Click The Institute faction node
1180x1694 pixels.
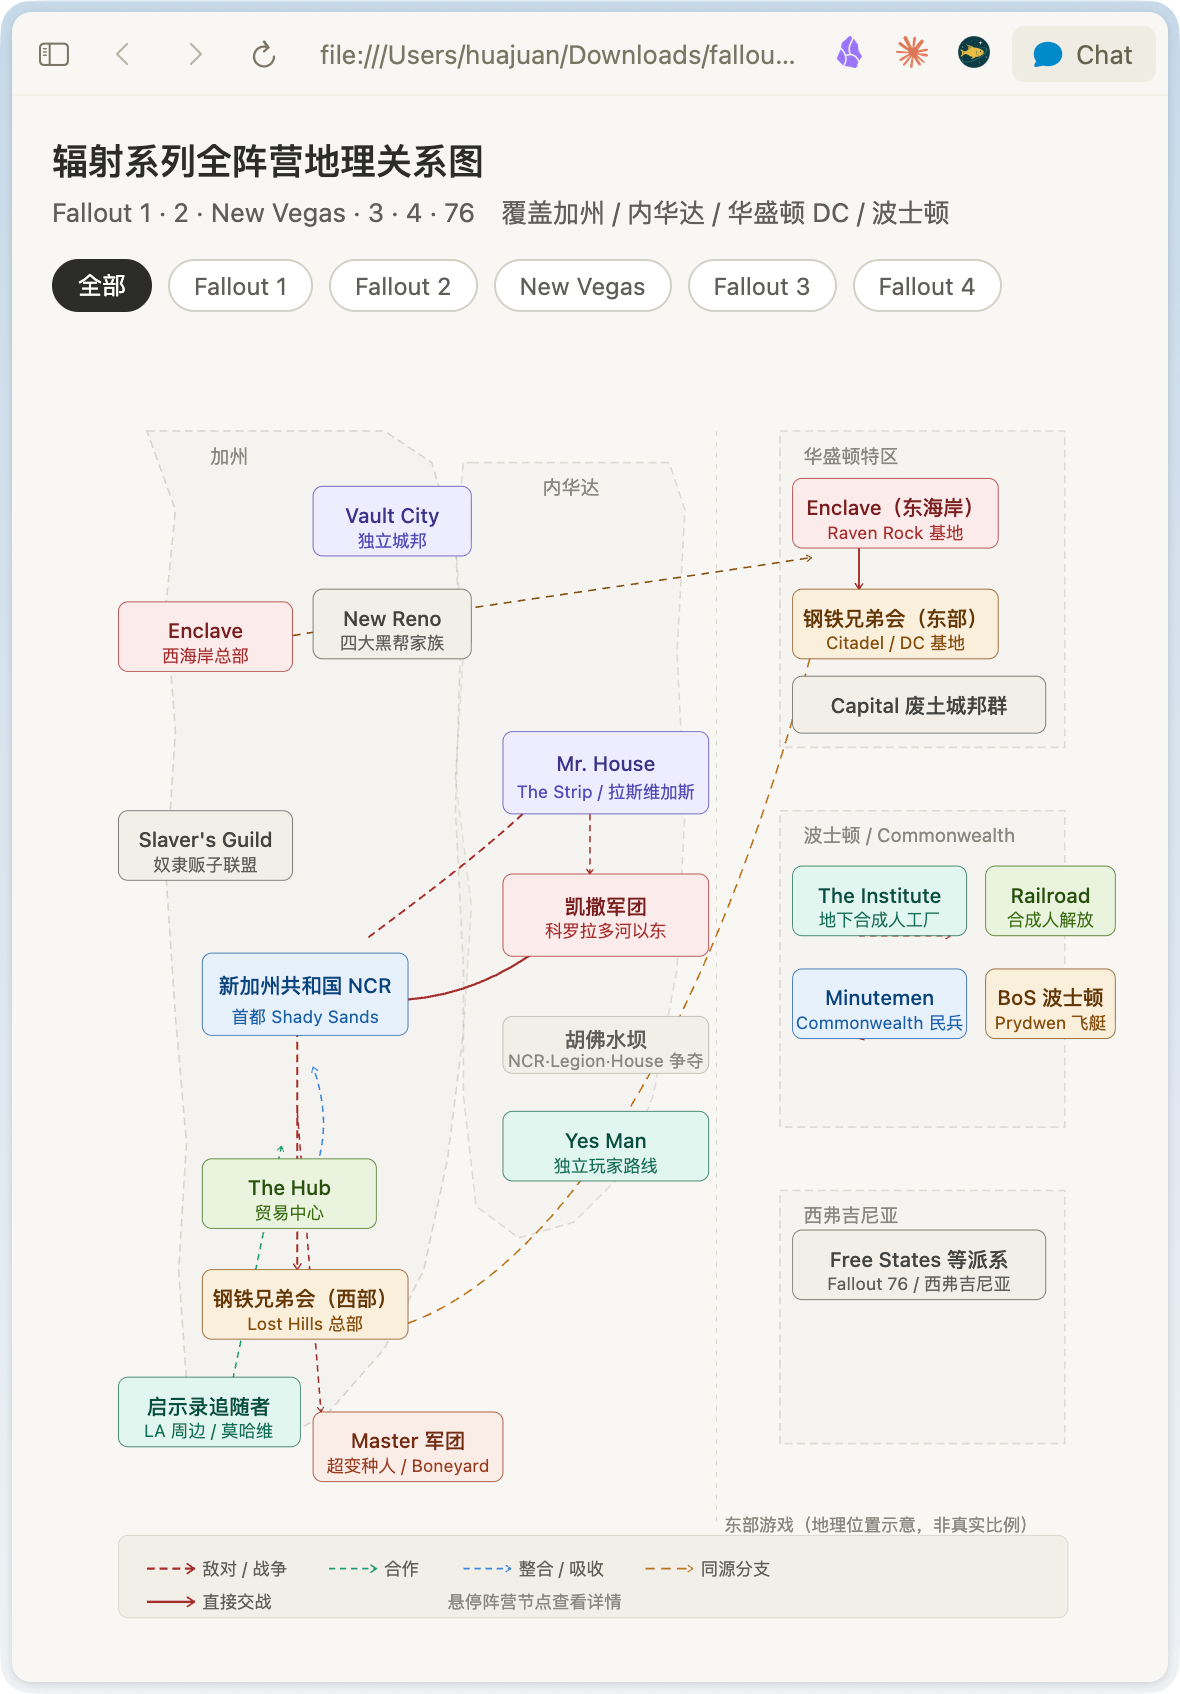coord(879,902)
